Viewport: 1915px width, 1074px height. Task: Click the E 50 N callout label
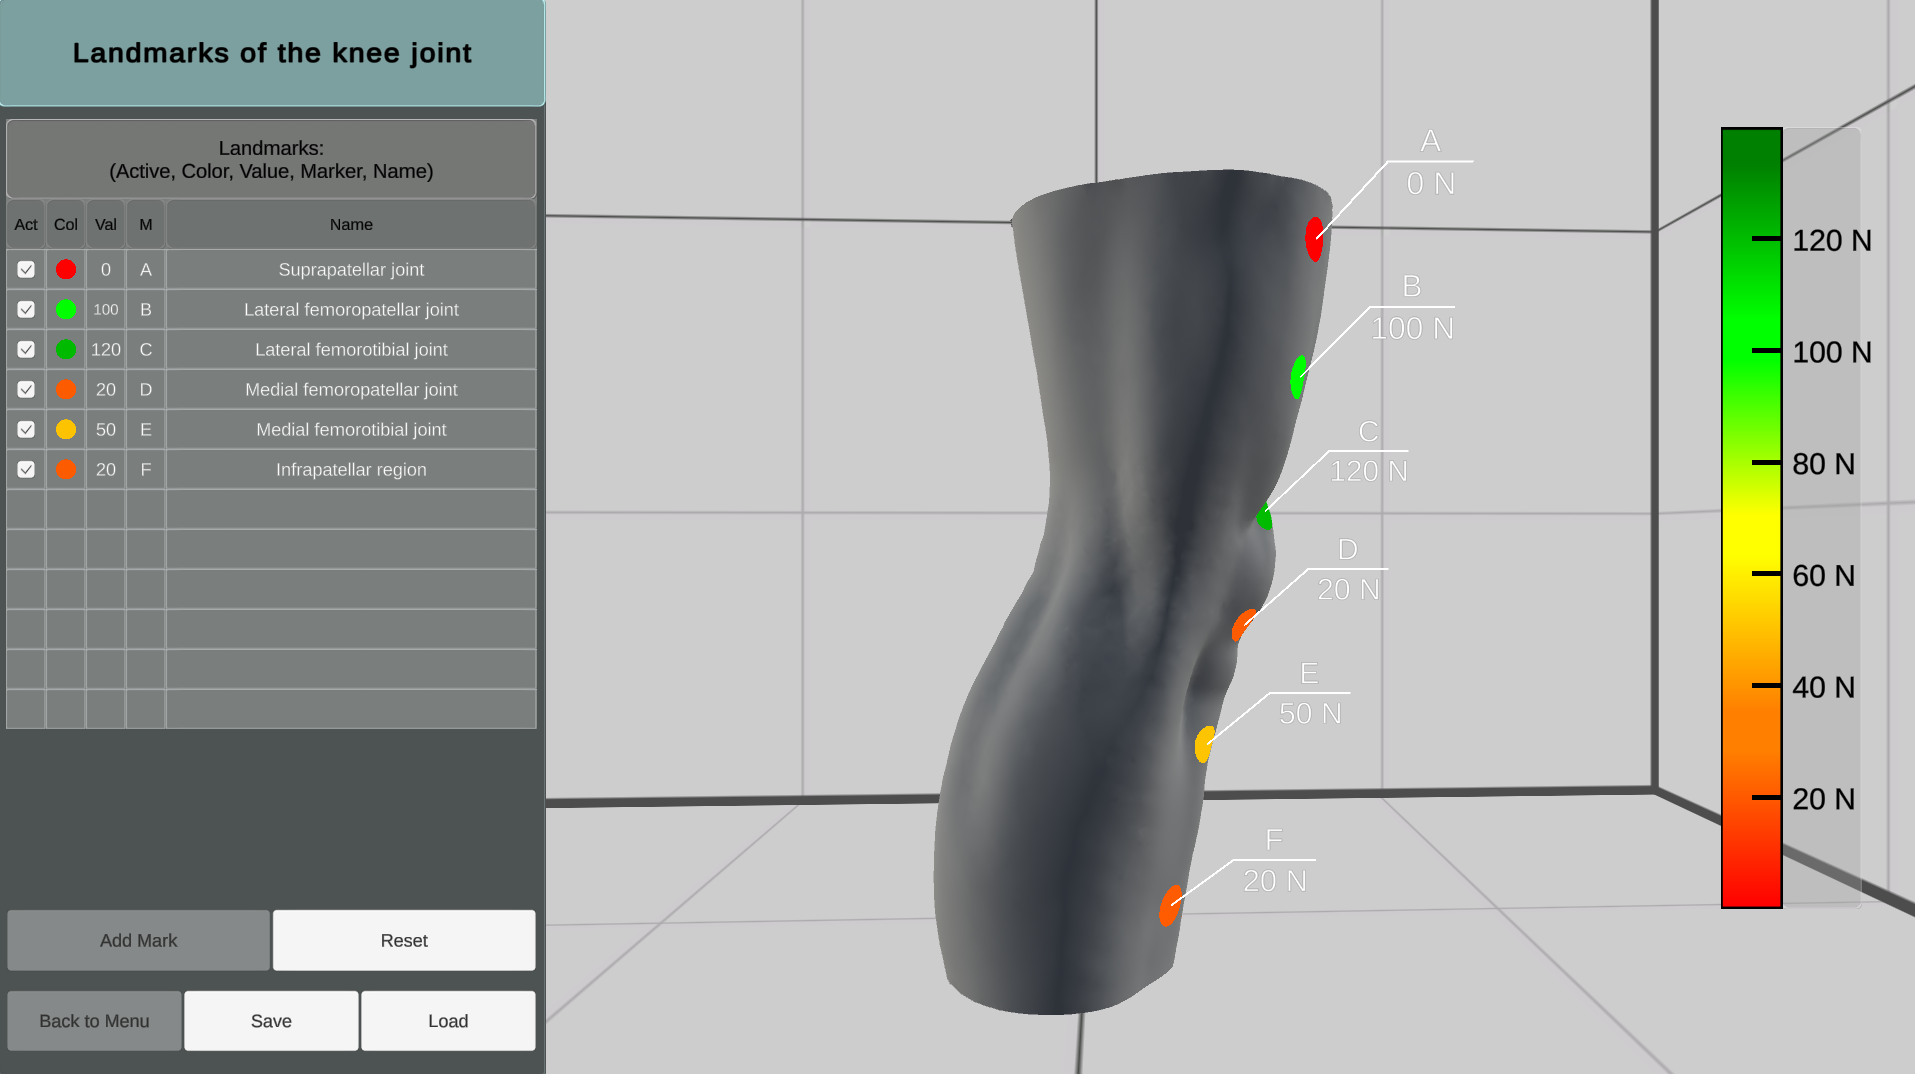pos(1310,693)
